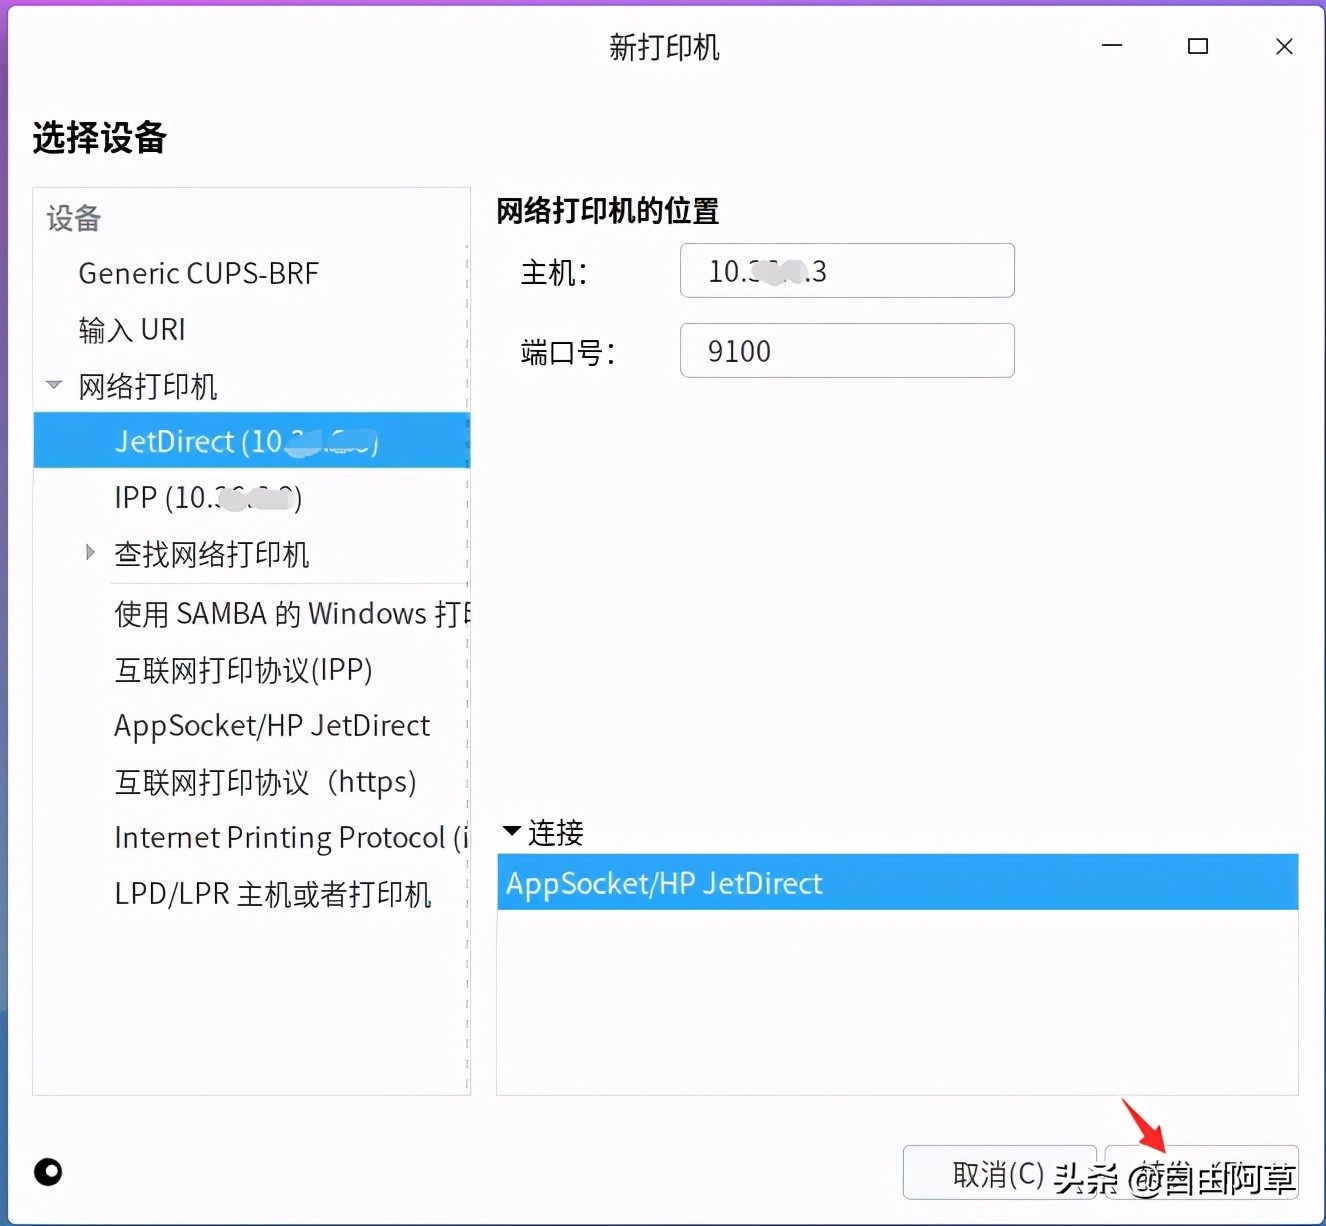Select the Generic CUPS-BRF device
This screenshot has height=1226, width=1326.
(x=198, y=272)
